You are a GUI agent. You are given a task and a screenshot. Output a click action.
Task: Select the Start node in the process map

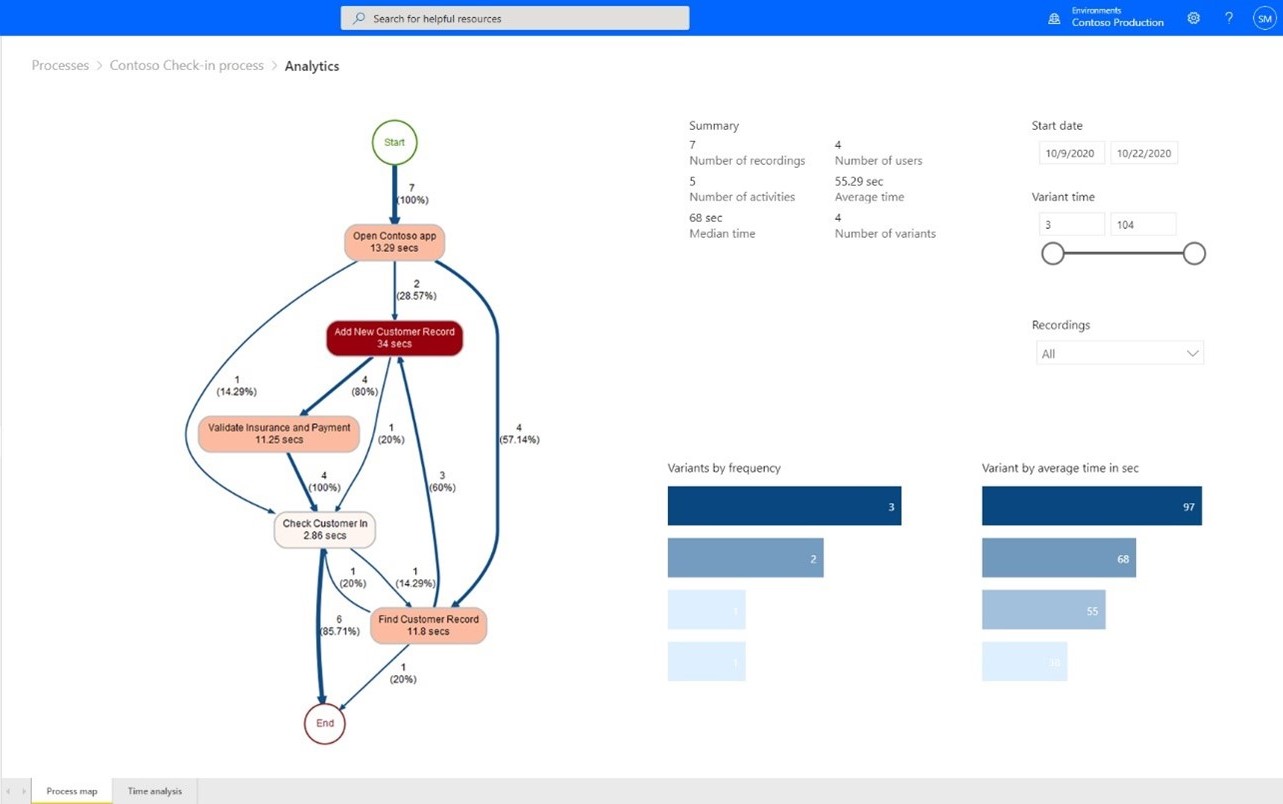[x=394, y=142]
